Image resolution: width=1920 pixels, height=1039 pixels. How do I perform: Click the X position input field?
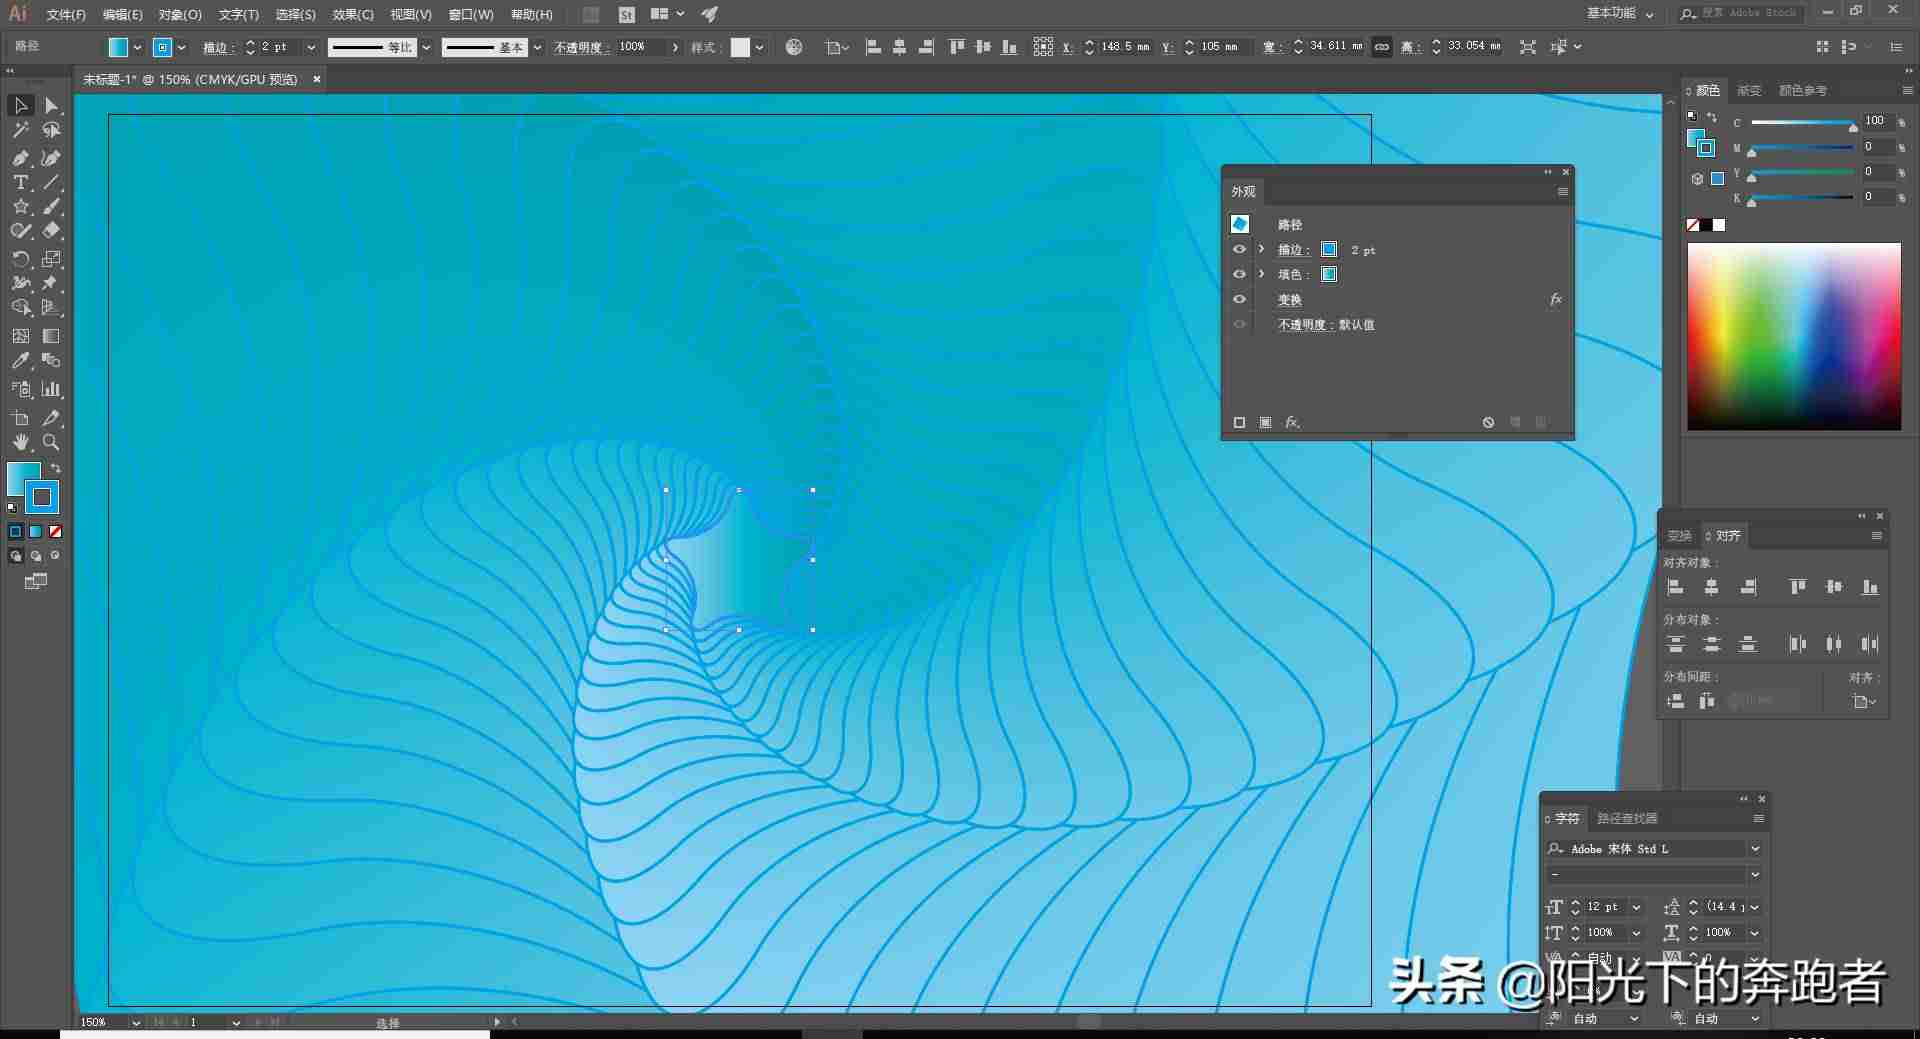(x=1124, y=47)
